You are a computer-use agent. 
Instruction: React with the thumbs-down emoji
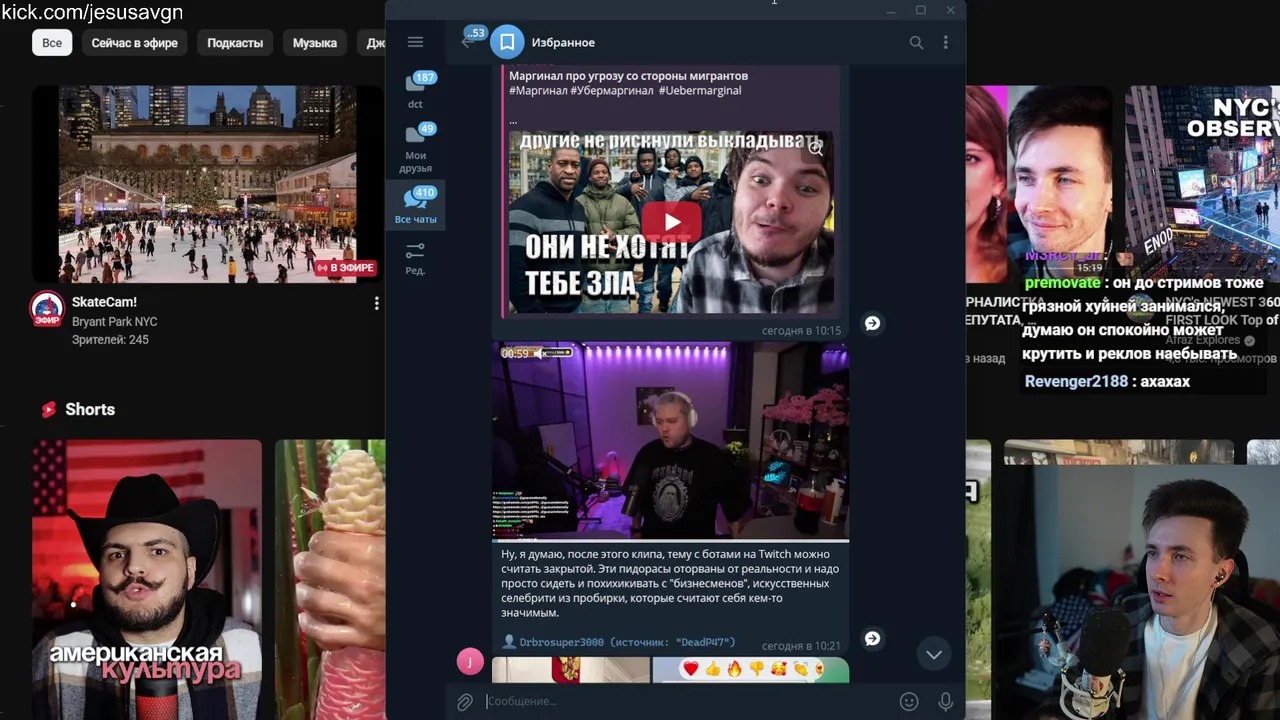[x=756, y=669]
